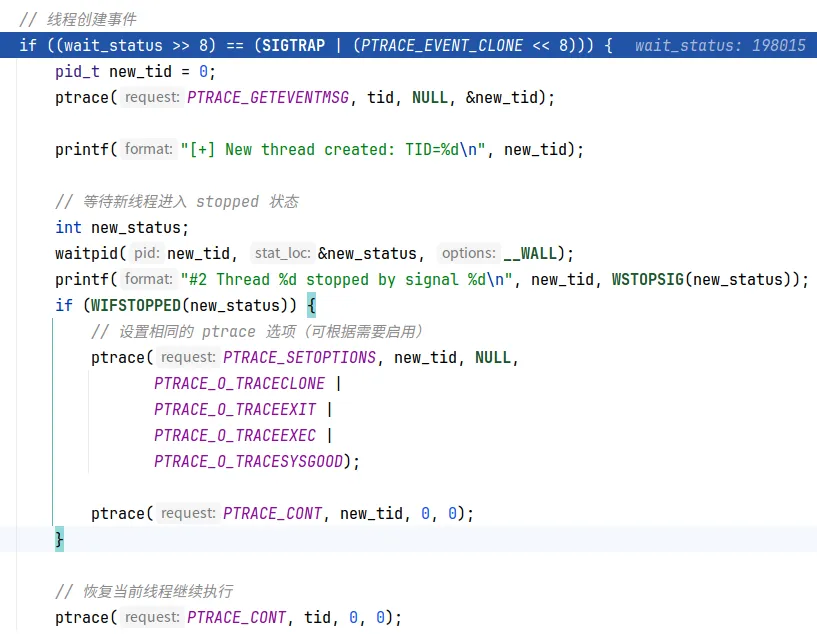Click 'format:' hint in second printf call
The width and height of the screenshot is (817, 634).
(x=148, y=279)
